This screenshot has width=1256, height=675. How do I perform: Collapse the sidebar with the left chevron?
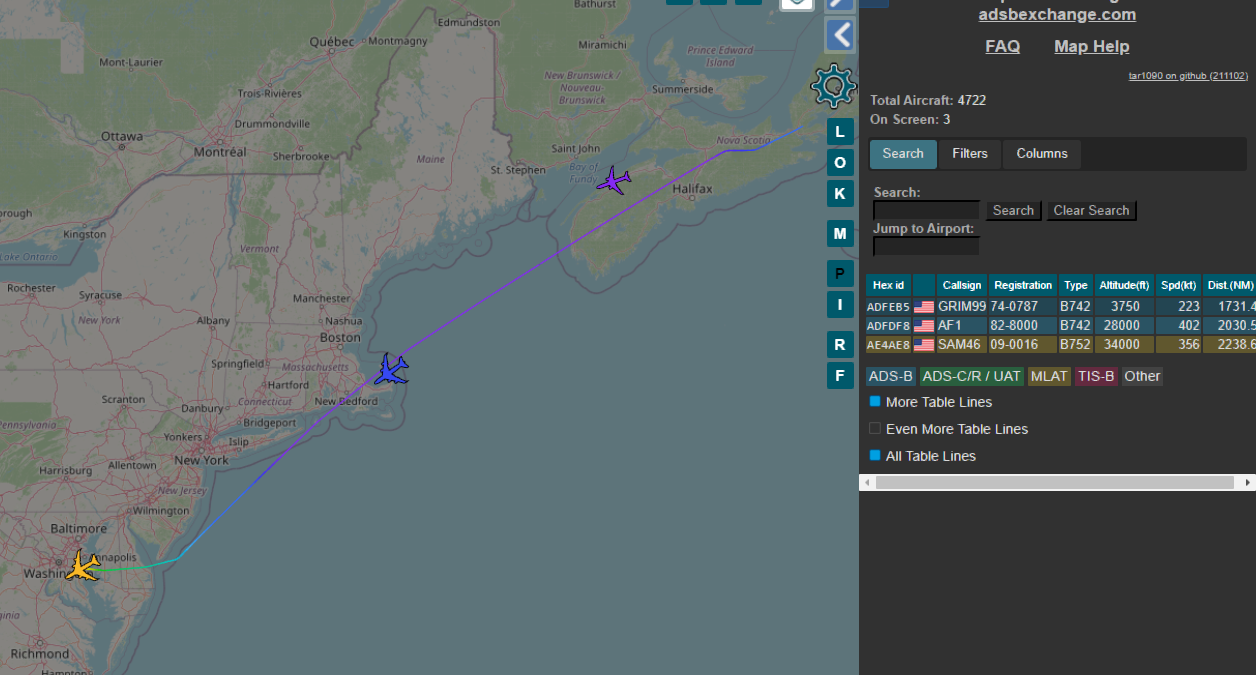(x=841, y=35)
